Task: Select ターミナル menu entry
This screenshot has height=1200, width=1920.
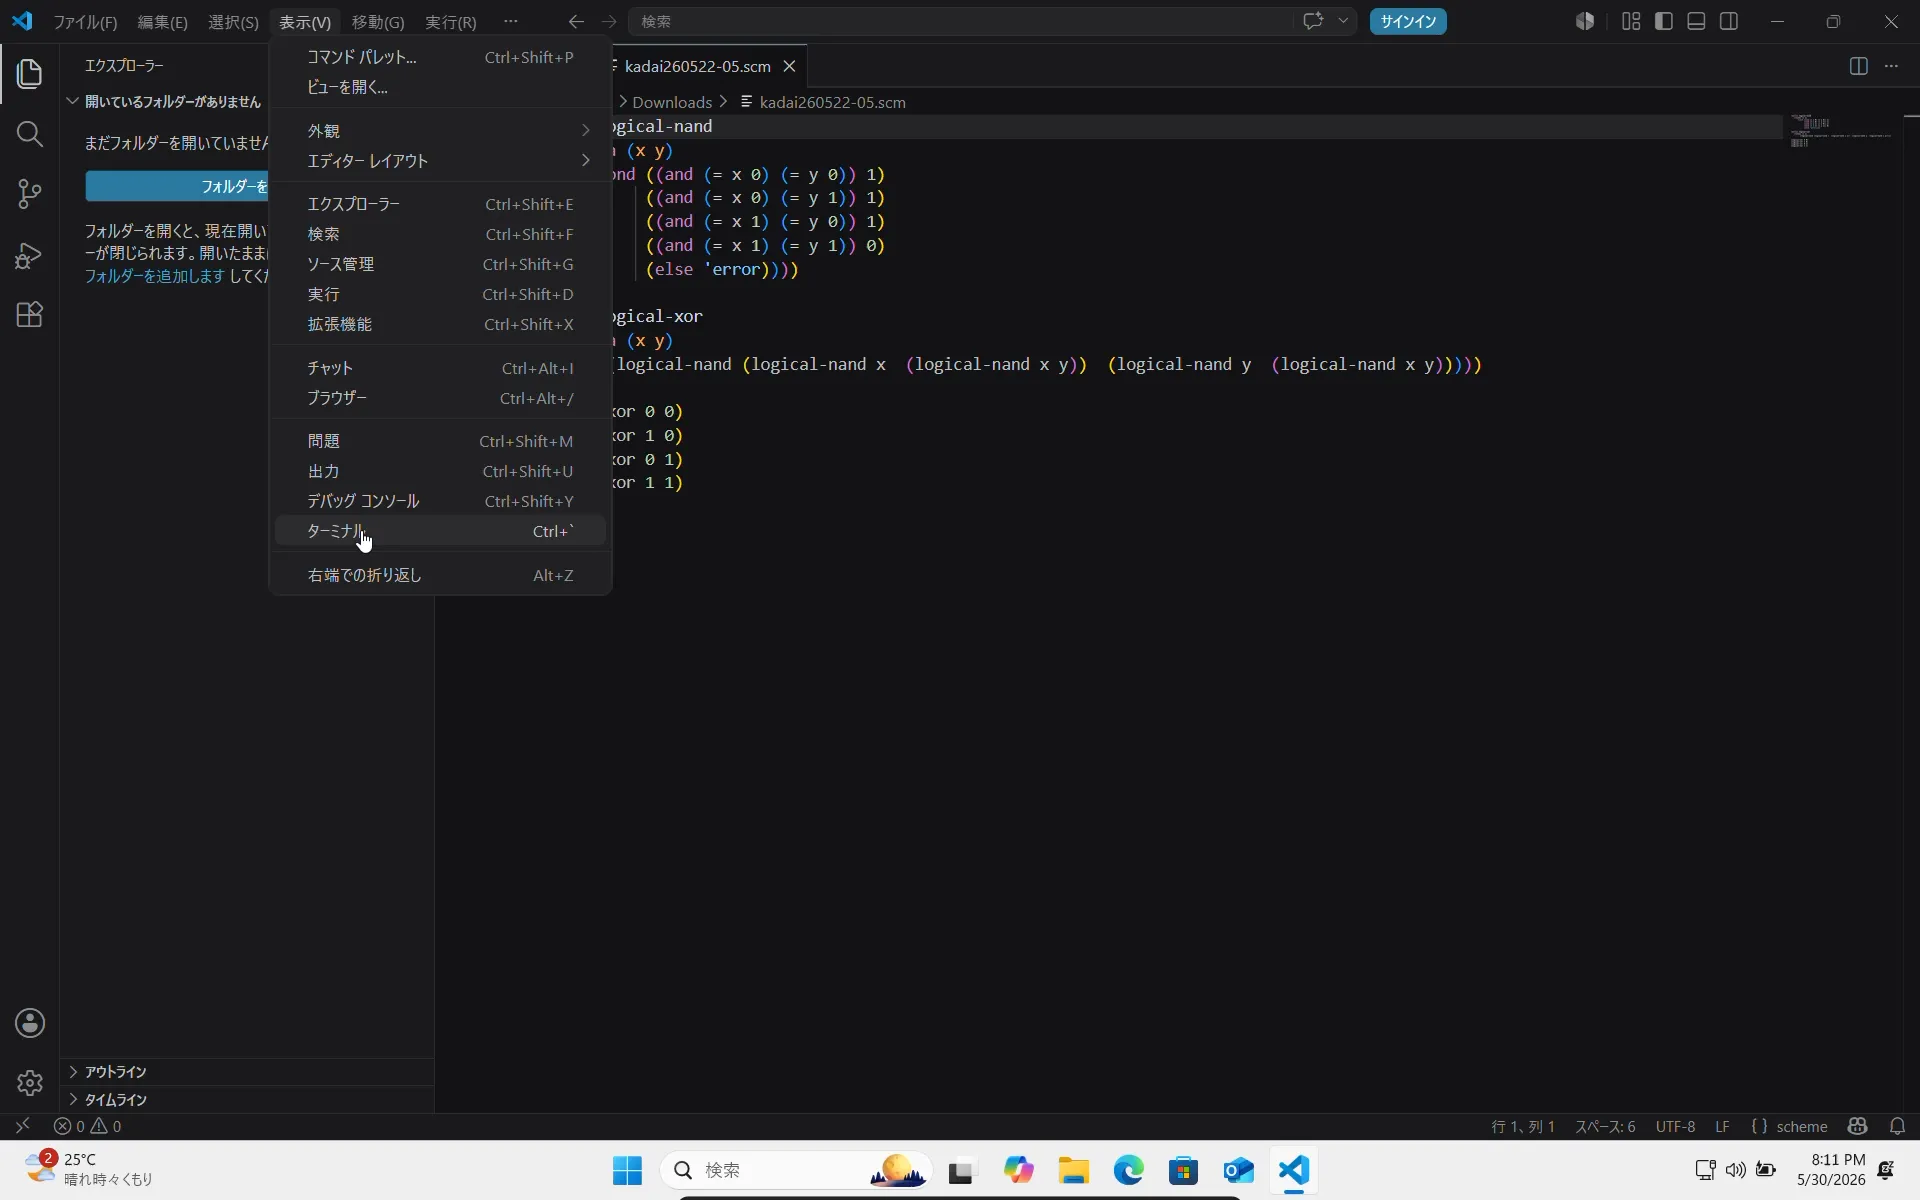Action: 440,531
